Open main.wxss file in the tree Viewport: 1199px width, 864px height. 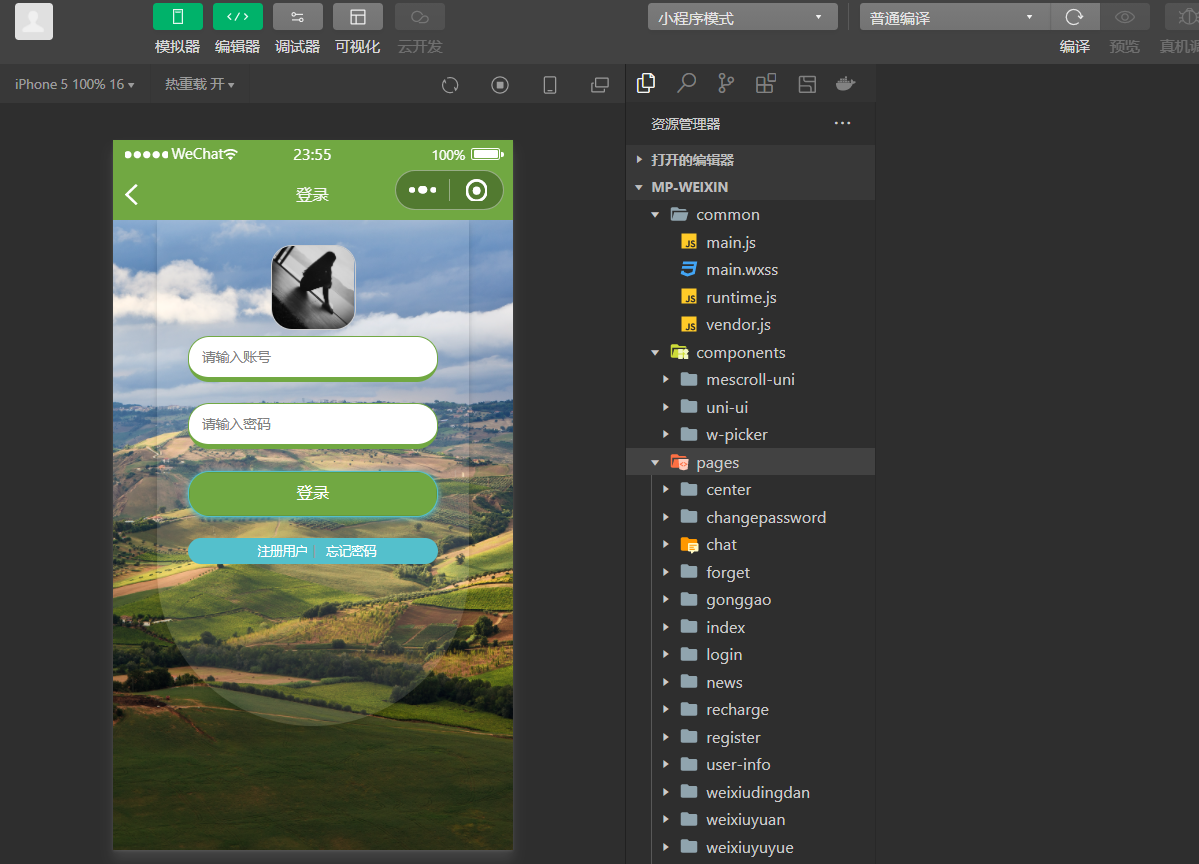pos(741,270)
